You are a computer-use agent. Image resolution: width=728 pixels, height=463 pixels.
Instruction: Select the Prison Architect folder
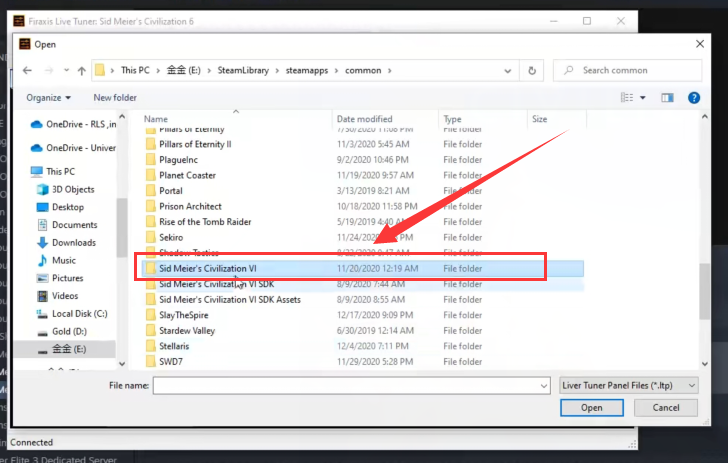[x=190, y=206]
